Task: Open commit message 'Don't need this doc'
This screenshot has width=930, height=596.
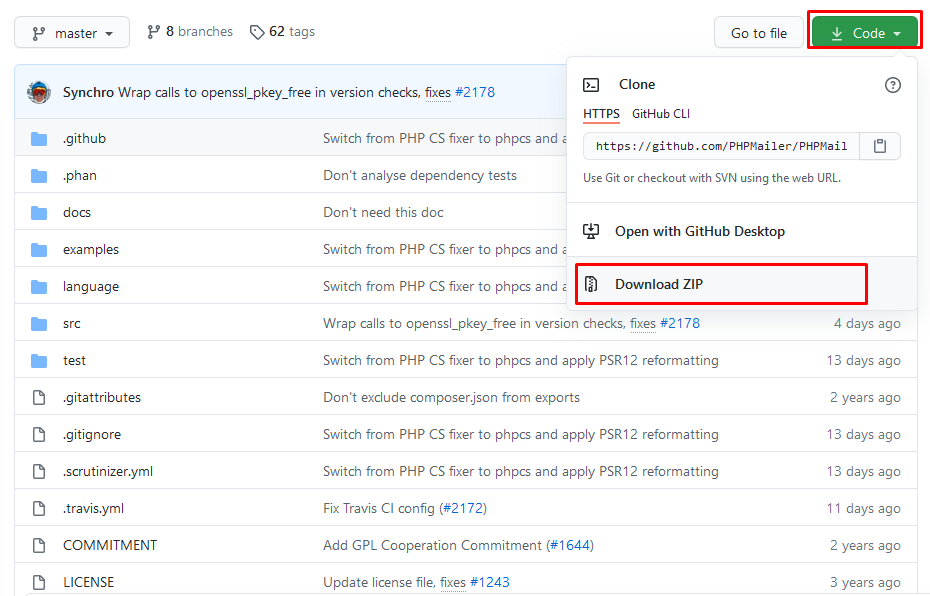Action: (383, 212)
